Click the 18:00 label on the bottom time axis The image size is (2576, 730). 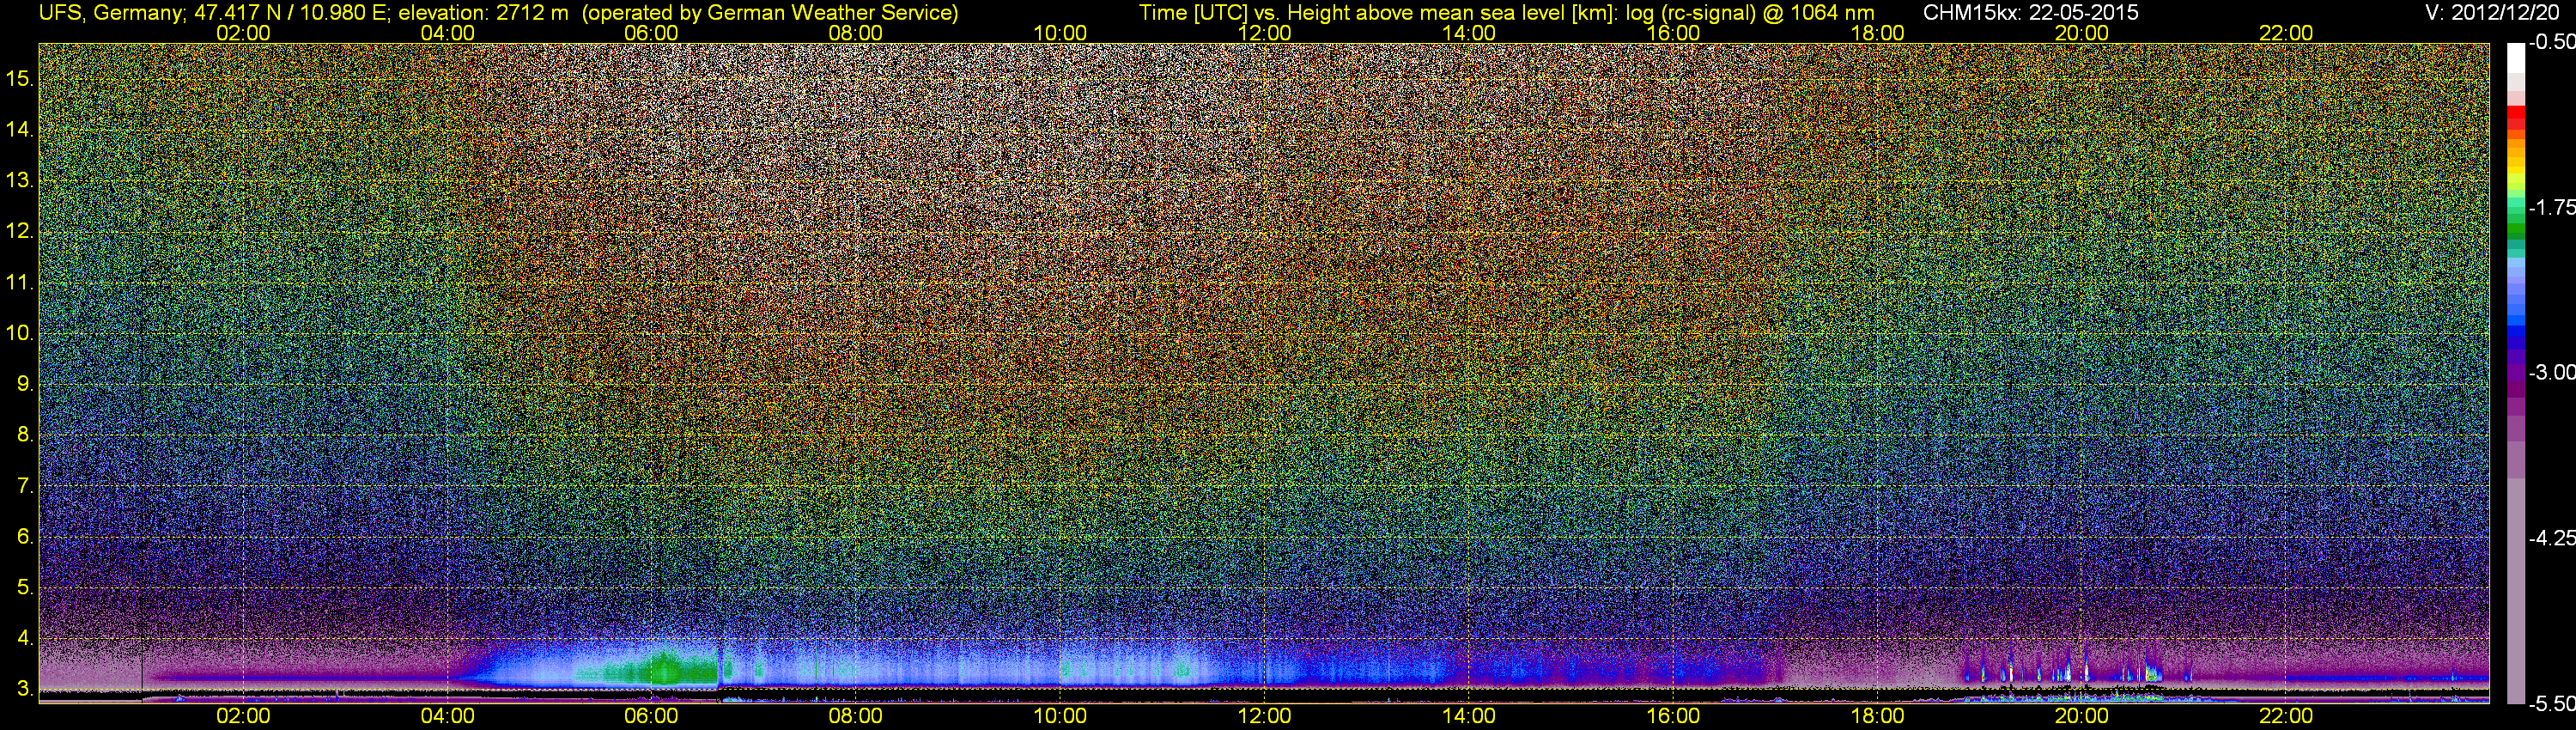pyautogui.click(x=1878, y=717)
